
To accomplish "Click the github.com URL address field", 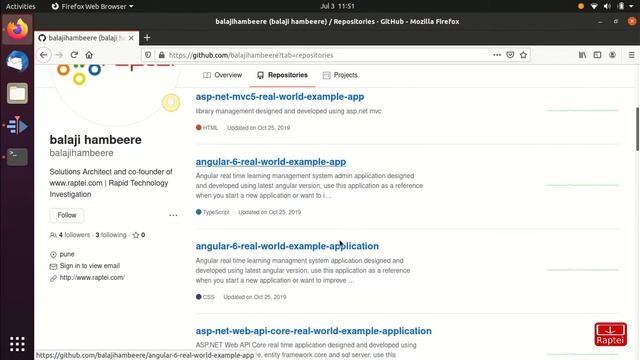I will coord(327,55).
